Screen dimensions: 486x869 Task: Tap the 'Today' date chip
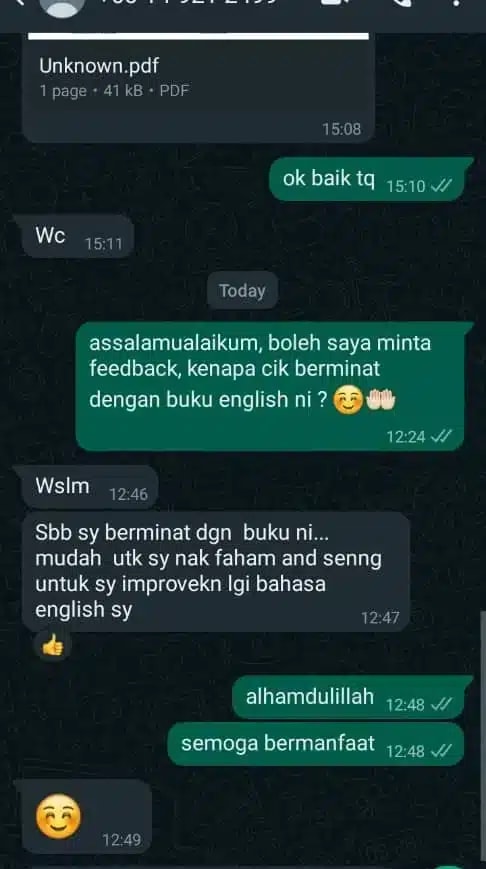242,290
